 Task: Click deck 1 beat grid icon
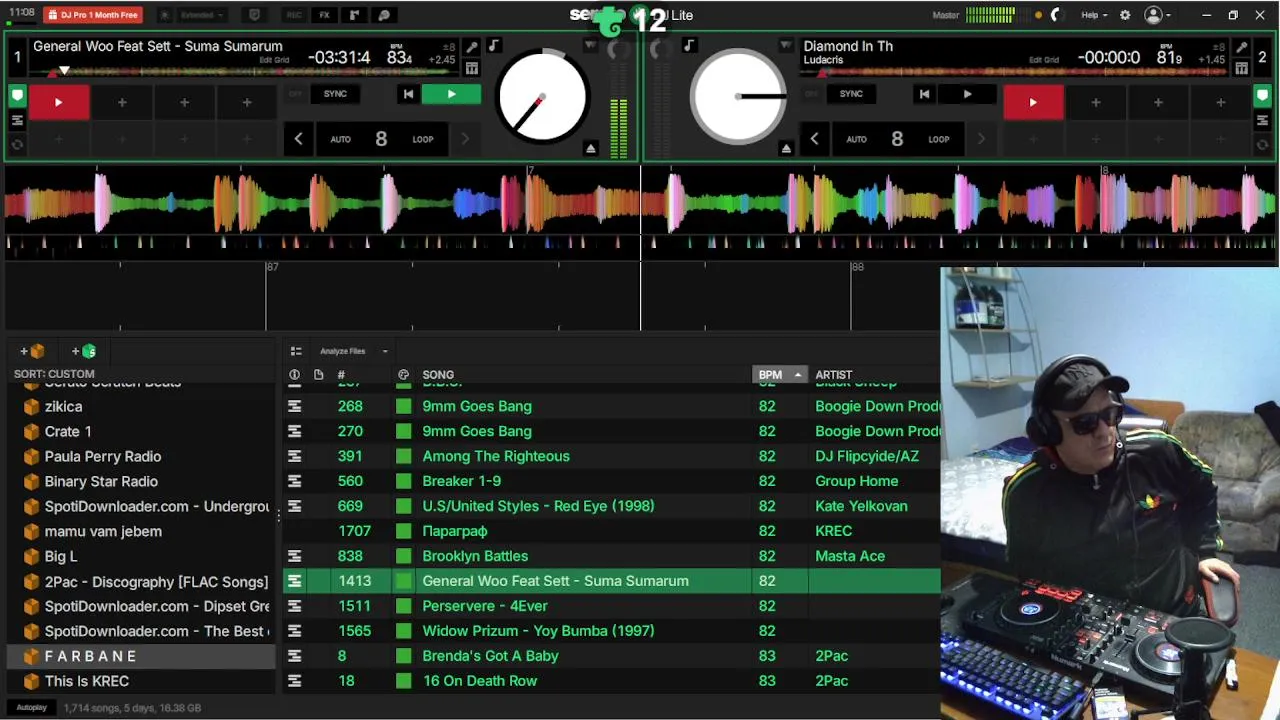click(x=472, y=68)
